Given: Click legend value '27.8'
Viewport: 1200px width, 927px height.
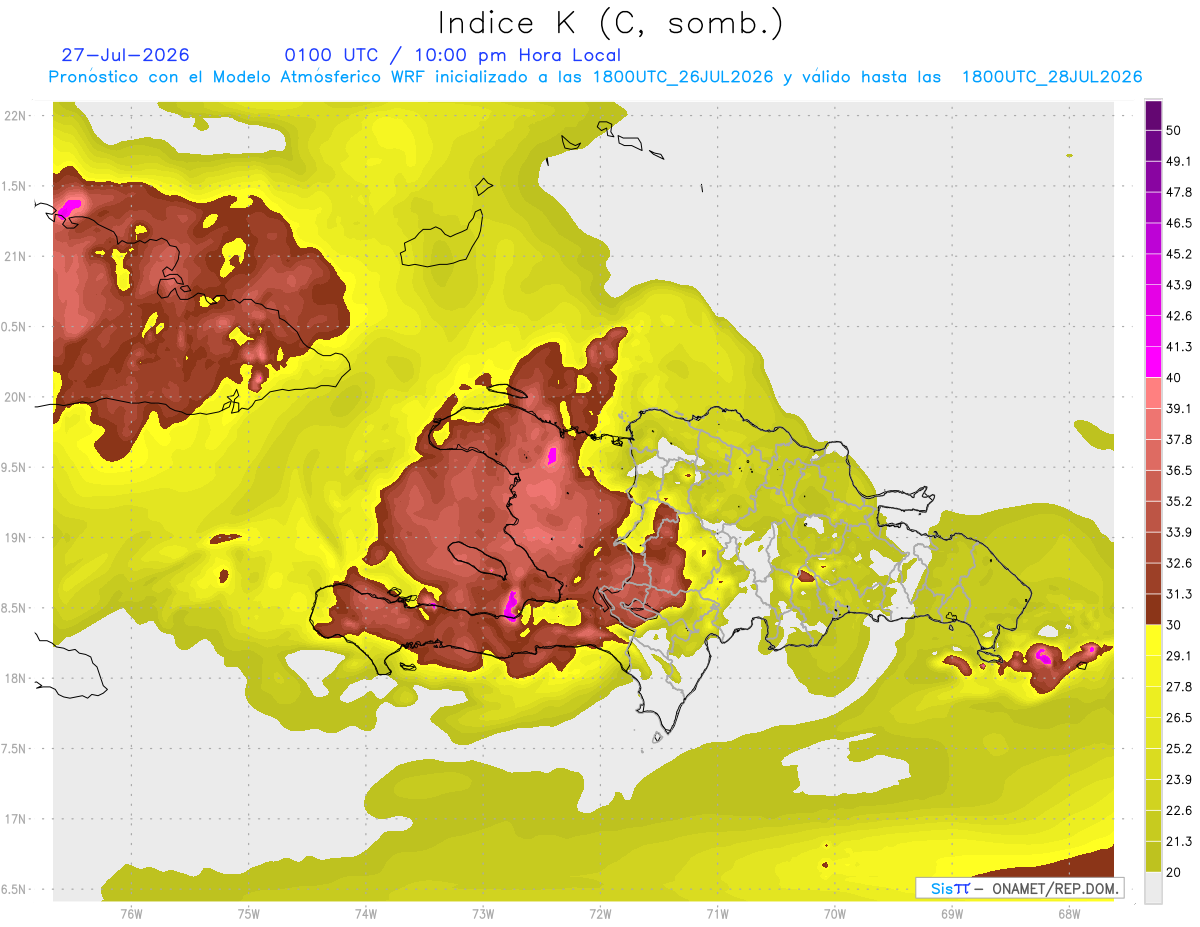Looking at the screenshot, I should (x=1179, y=686).
